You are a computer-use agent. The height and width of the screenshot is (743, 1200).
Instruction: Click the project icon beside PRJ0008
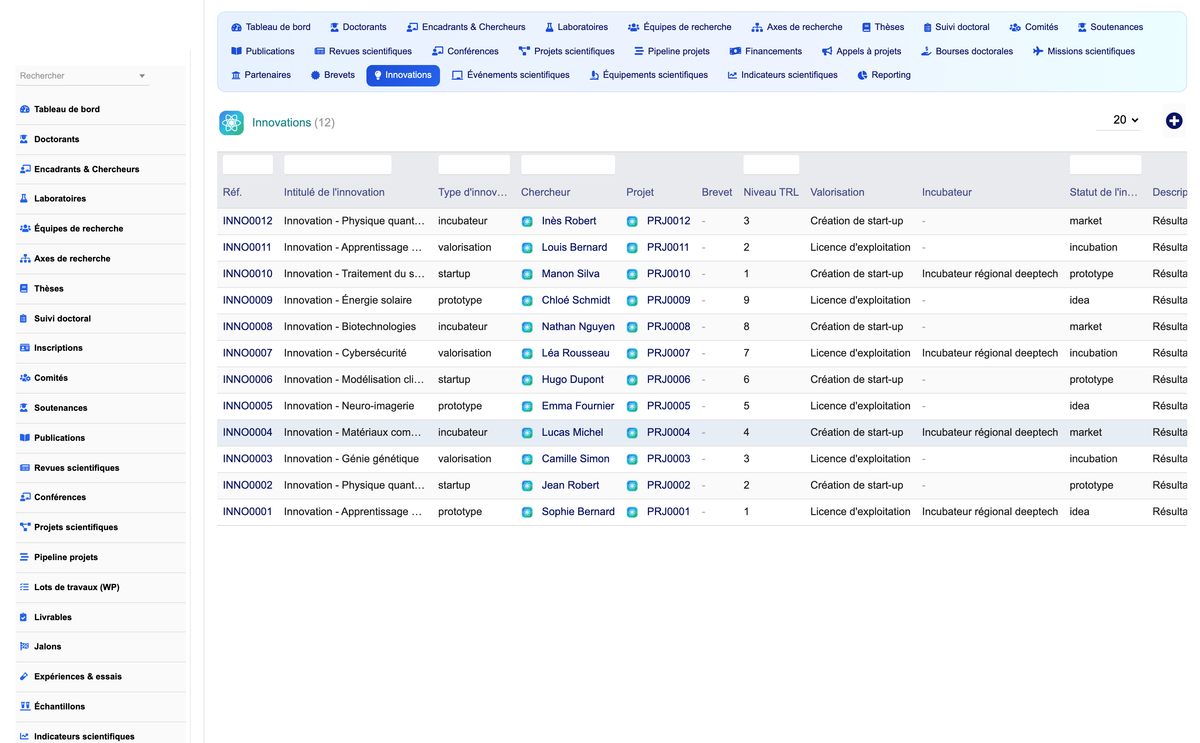coord(632,327)
